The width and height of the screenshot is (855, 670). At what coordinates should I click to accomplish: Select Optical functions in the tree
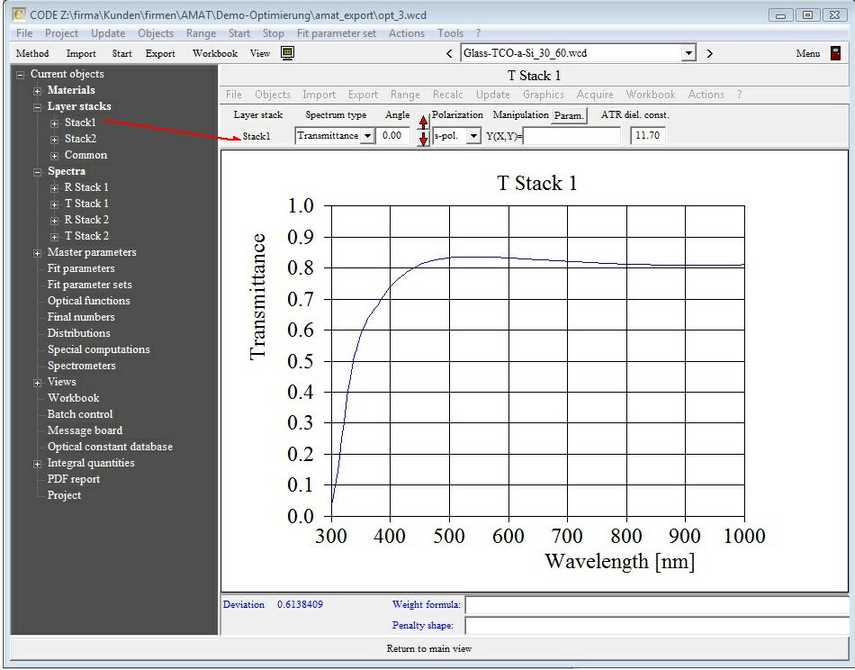(88, 300)
